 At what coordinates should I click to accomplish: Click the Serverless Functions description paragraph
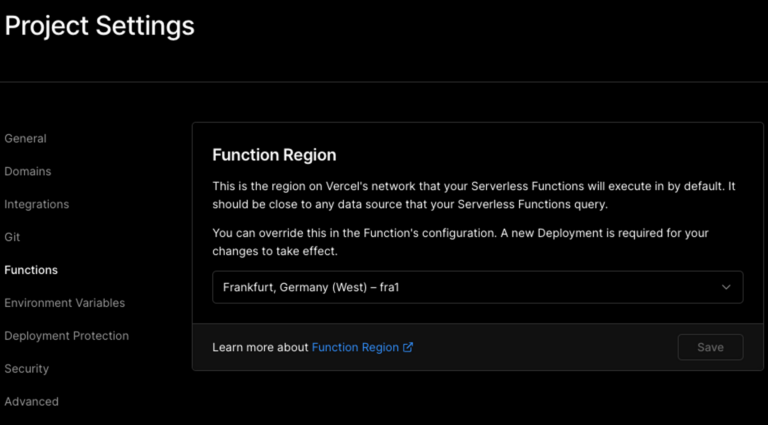474,195
